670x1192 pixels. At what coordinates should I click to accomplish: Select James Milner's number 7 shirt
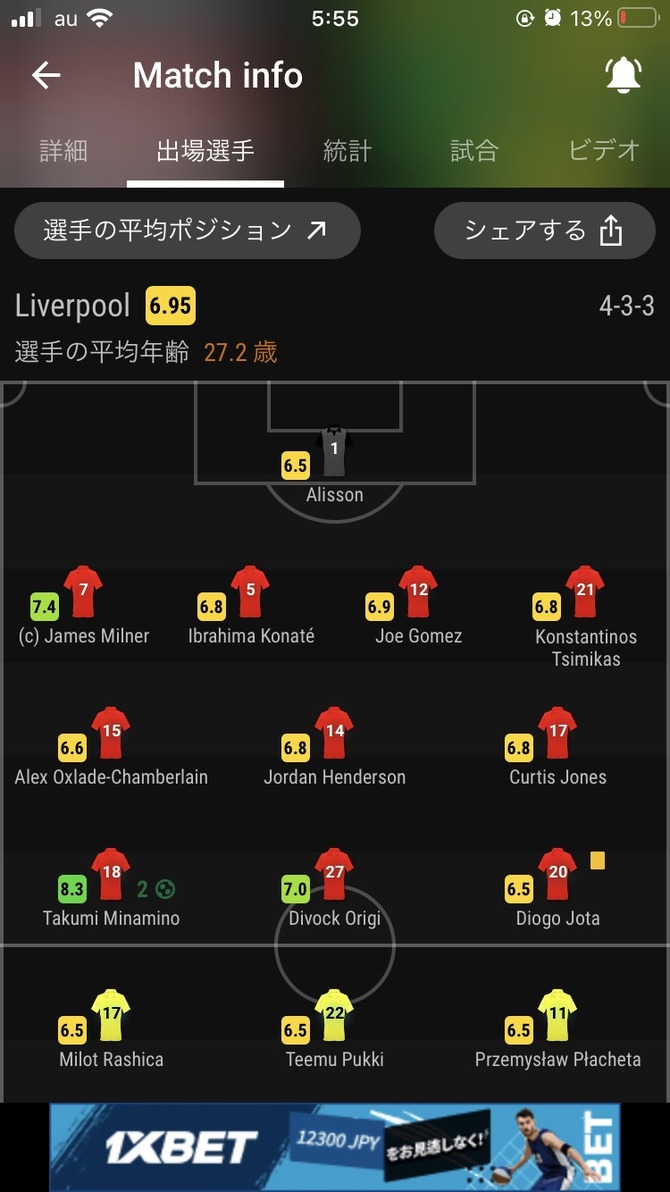tap(83, 591)
